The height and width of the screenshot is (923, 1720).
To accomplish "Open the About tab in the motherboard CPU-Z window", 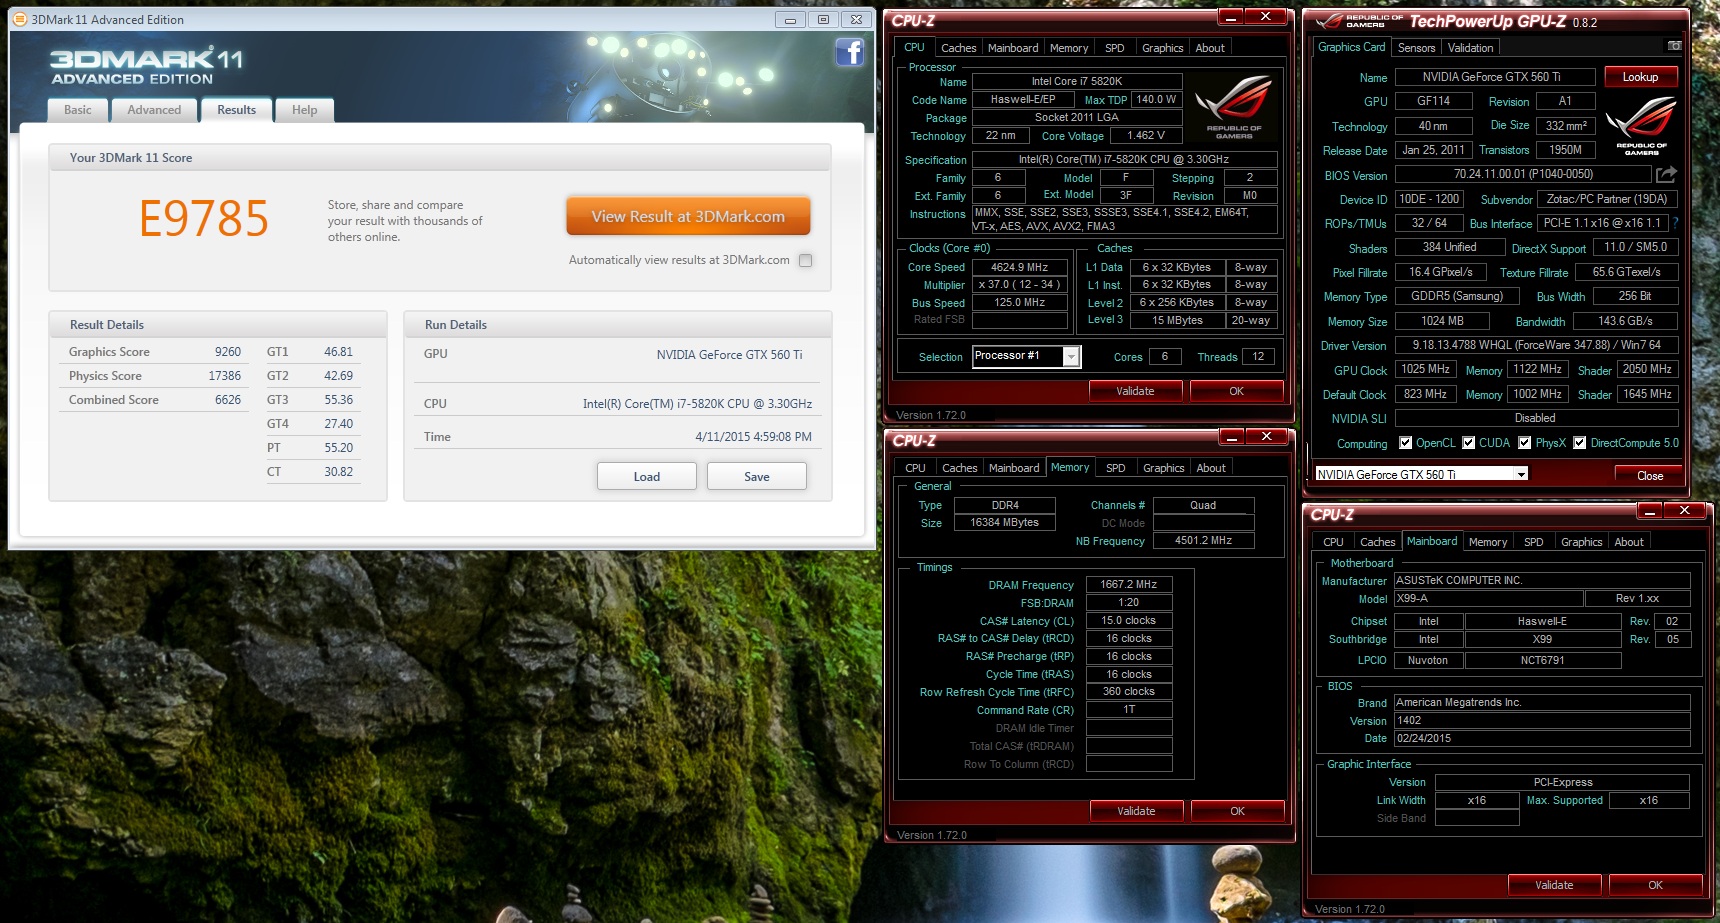I will pos(1629,542).
